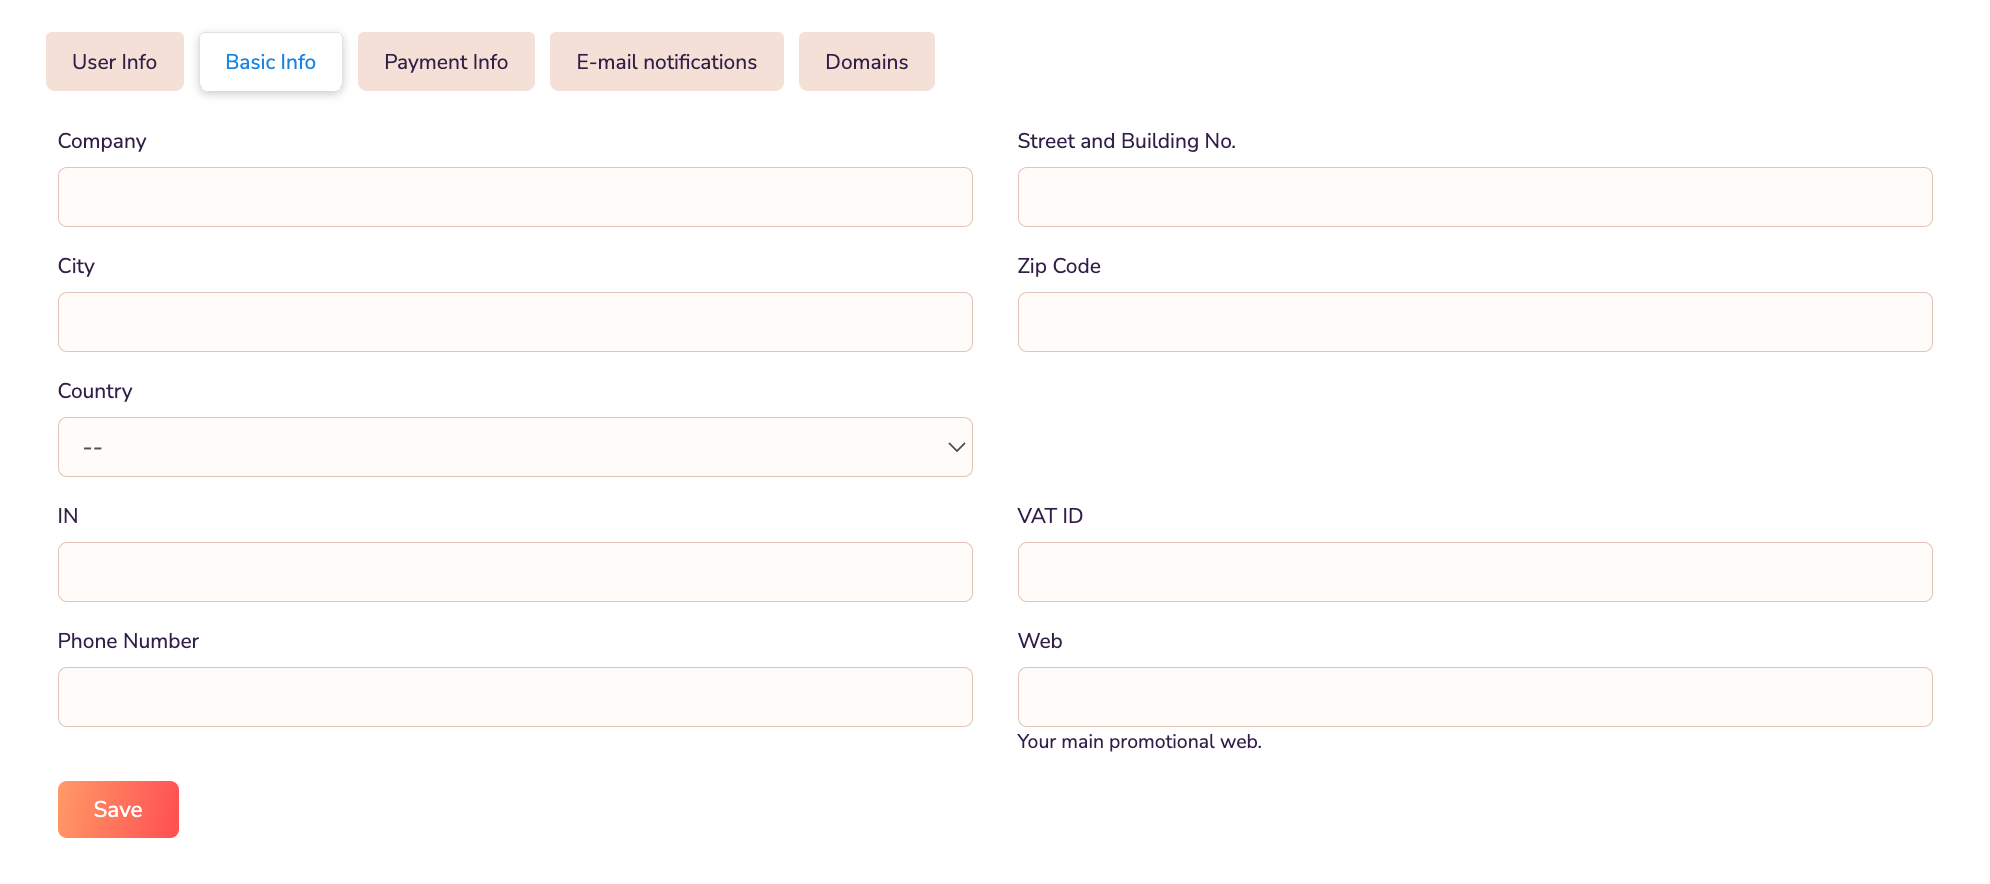This screenshot has width=1990, height=884.
Task: Click the Country dropdown chevron arrow
Action: 956,447
